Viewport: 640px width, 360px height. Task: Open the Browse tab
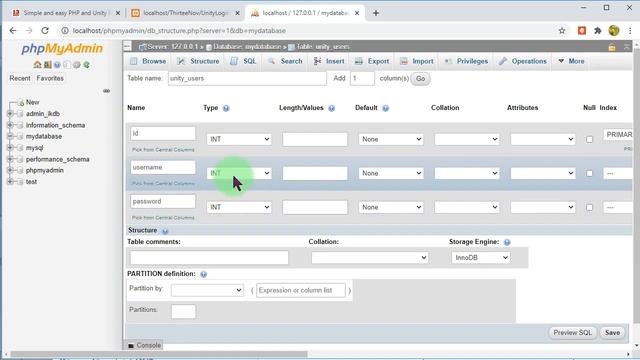point(149,61)
